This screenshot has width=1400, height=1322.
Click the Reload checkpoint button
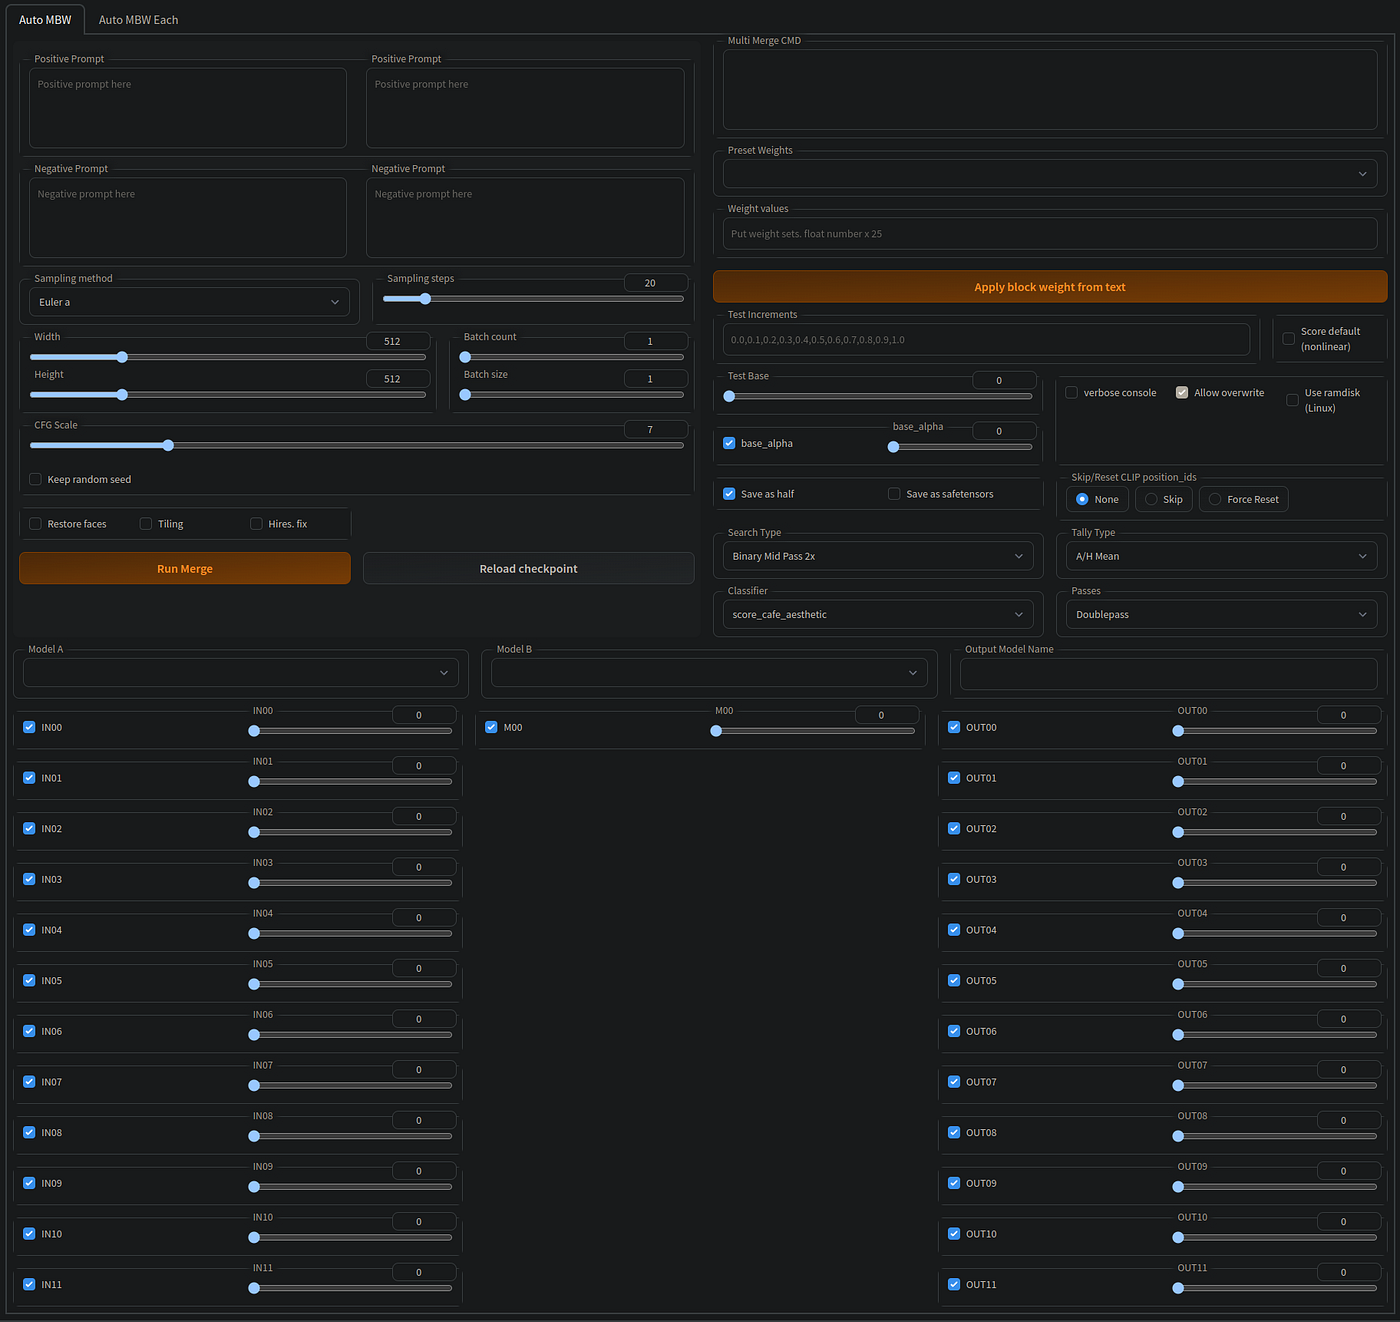pyautogui.click(x=528, y=568)
